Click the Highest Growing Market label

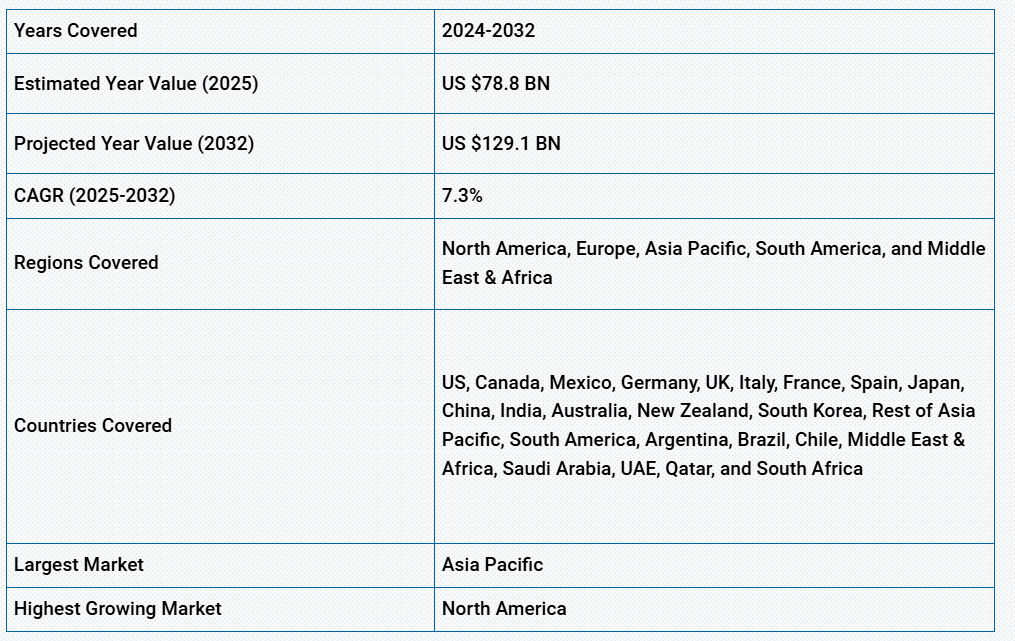coord(117,609)
